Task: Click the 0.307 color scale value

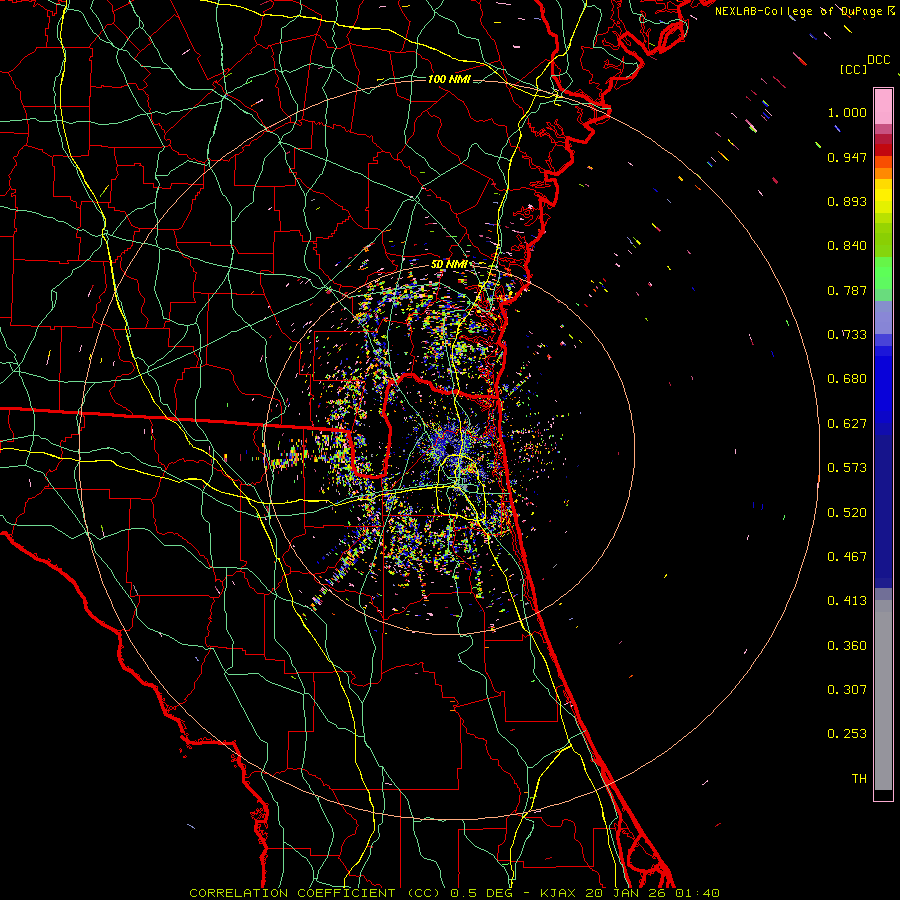Action: click(x=847, y=689)
